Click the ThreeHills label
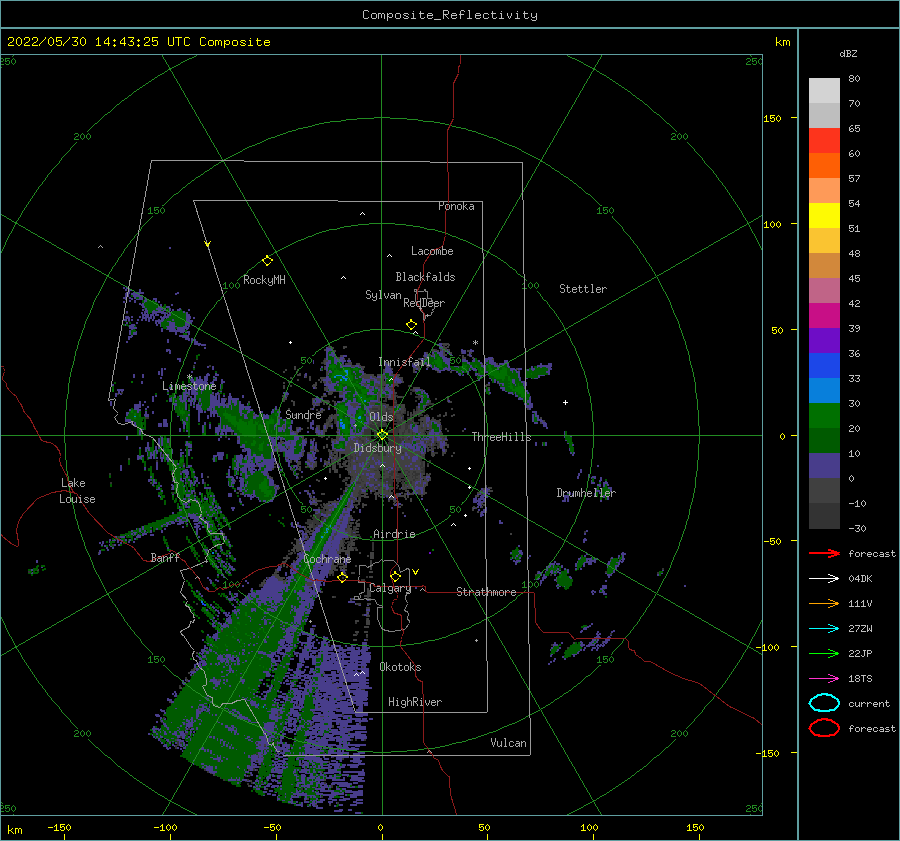This screenshot has width=900, height=841. (502, 437)
